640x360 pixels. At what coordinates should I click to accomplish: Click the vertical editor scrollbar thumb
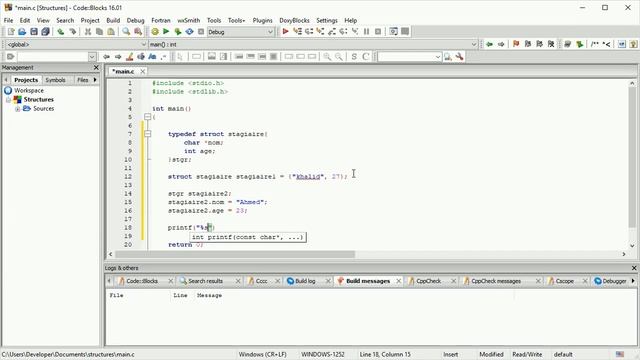[632, 157]
